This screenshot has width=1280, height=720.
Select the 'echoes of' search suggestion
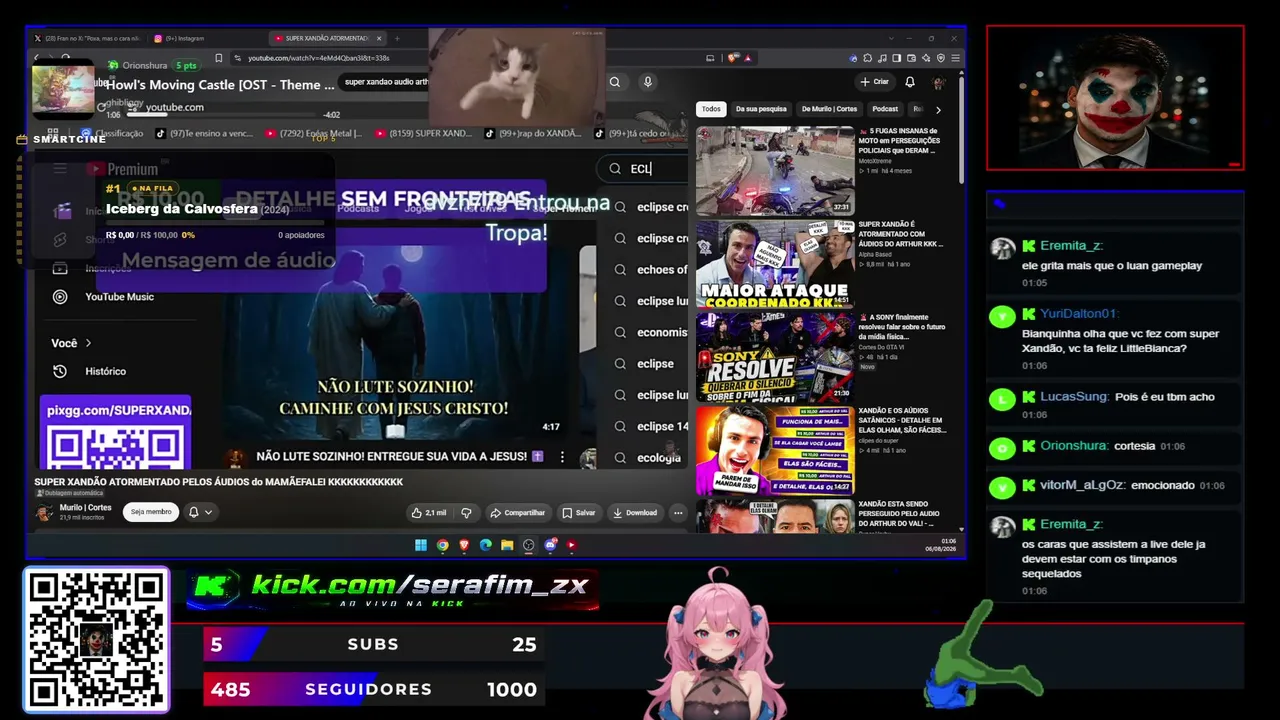[663, 270]
